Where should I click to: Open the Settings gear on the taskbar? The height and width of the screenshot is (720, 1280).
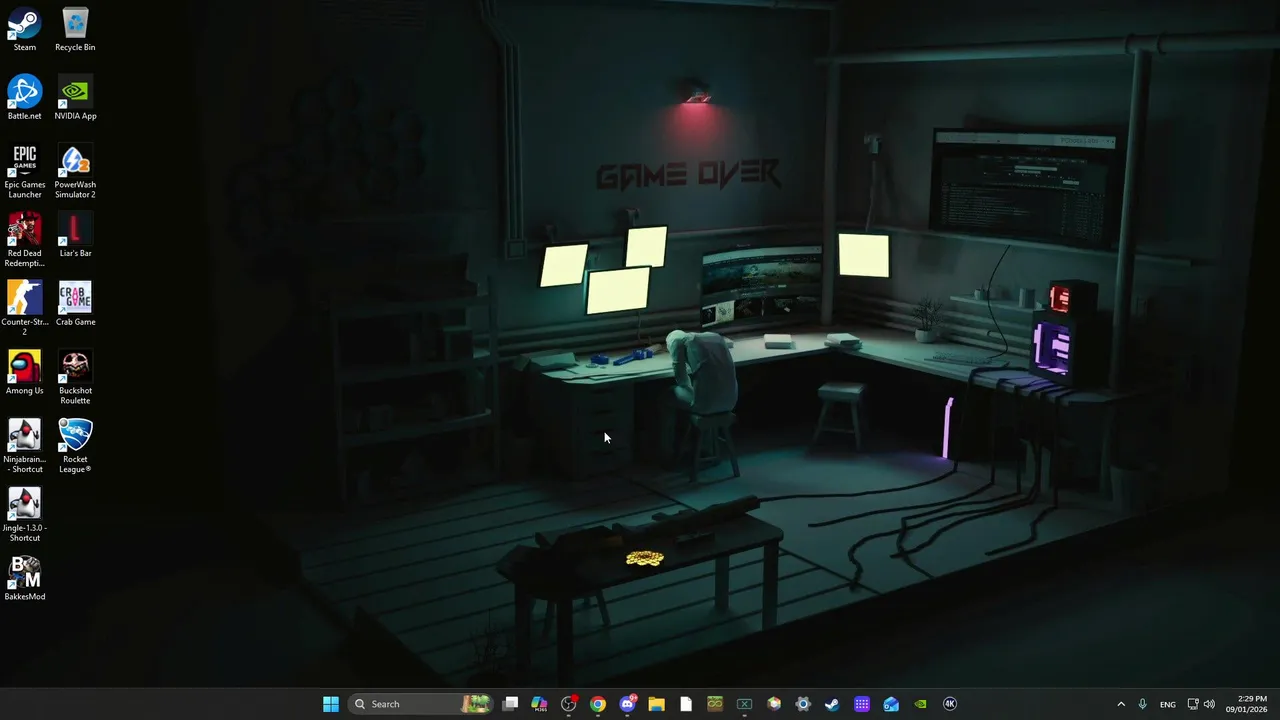tap(803, 704)
